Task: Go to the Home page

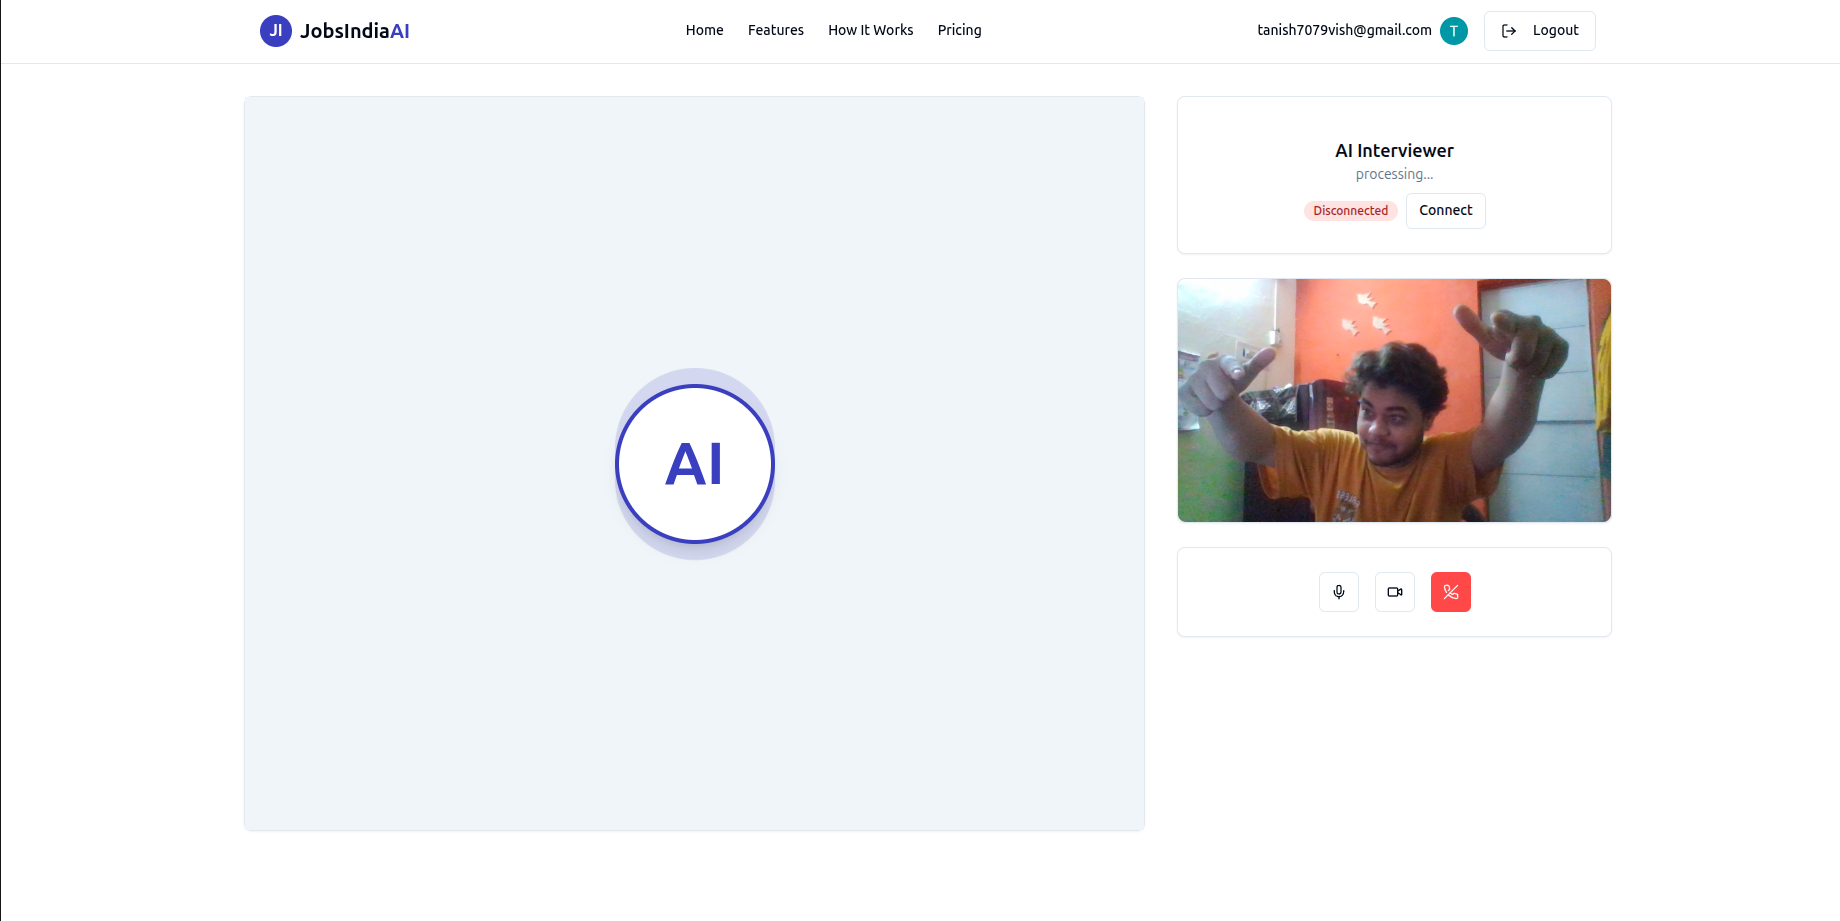Action: pos(704,30)
